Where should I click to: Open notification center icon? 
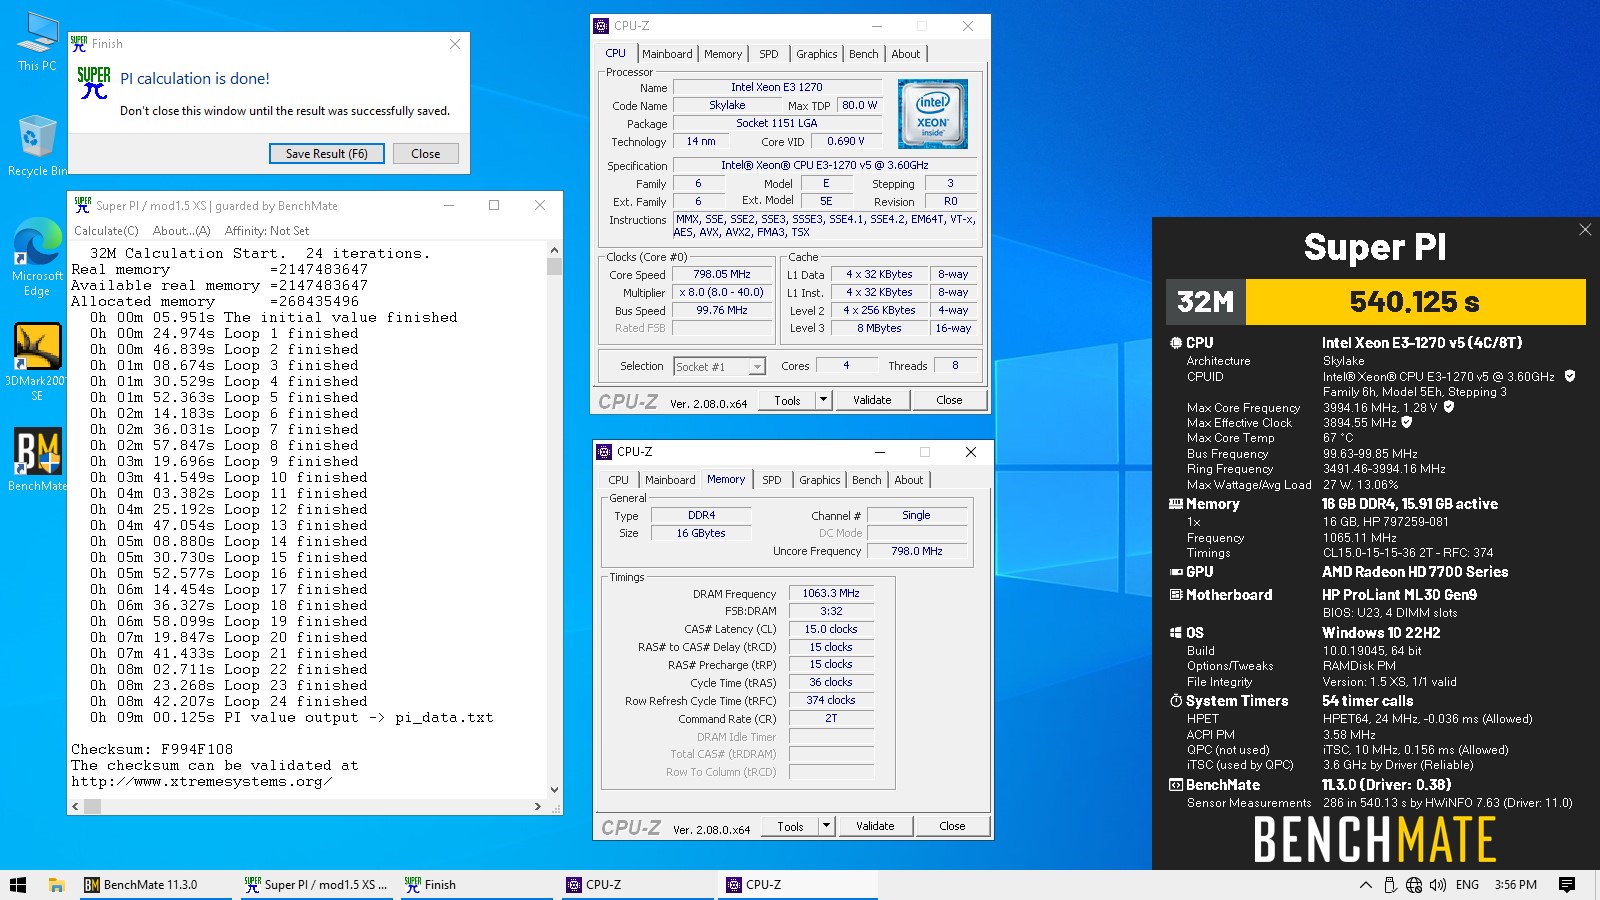point(1567,885)
